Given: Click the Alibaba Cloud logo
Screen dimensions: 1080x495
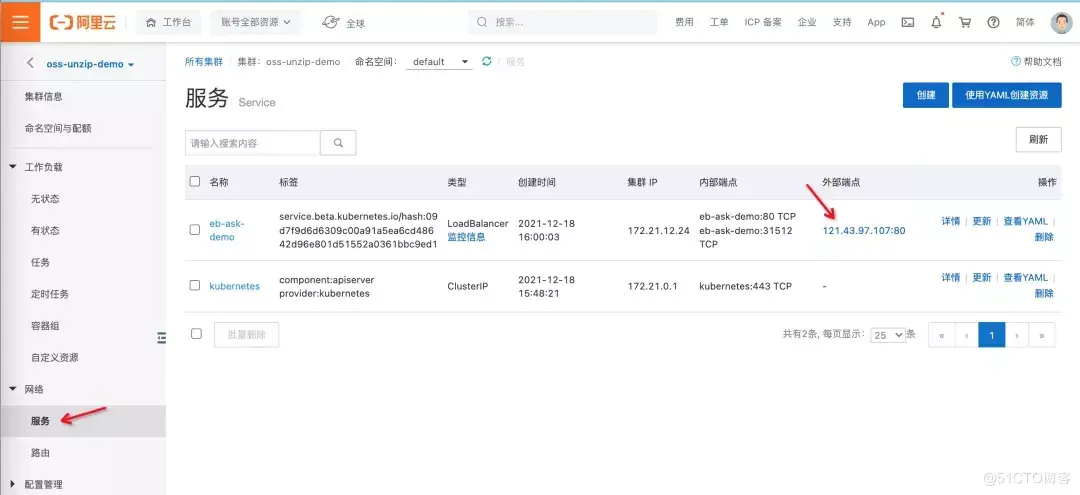Looking at the screenshot, I should (83, 22).
